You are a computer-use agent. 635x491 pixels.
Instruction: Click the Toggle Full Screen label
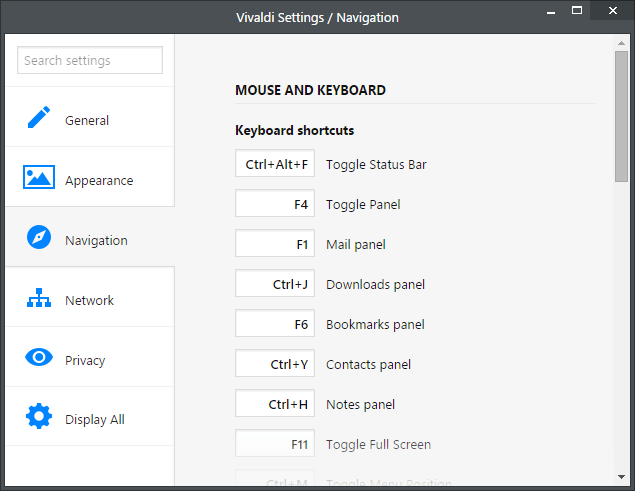coord(379,445)
